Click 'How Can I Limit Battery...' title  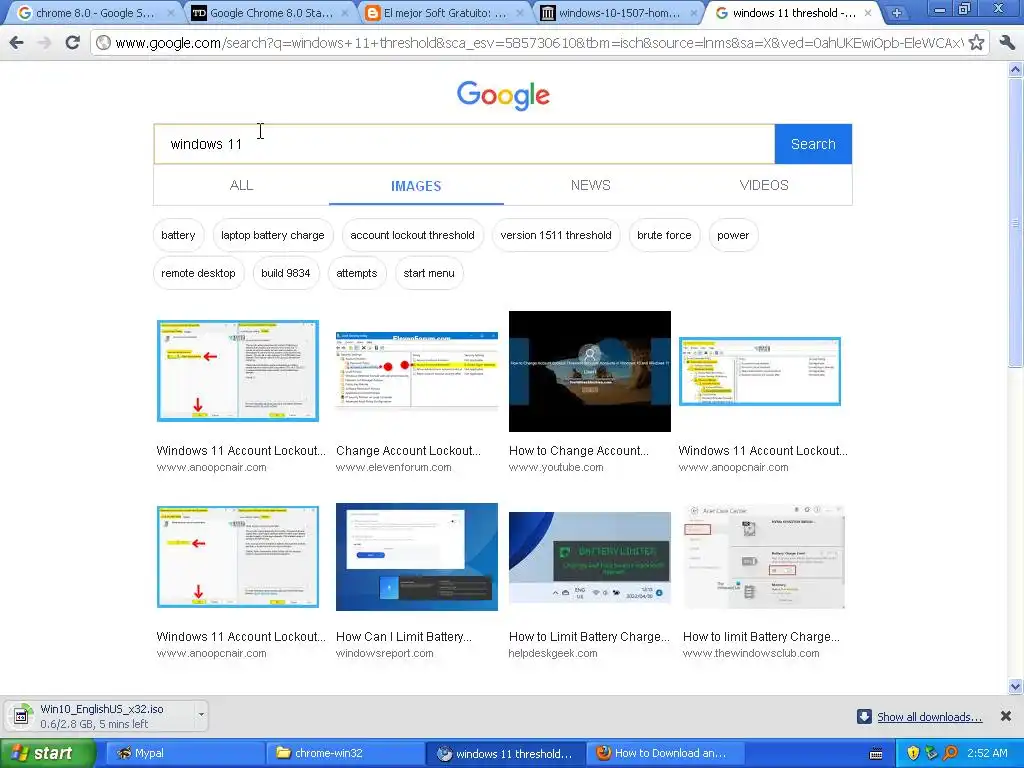point(404,637)
